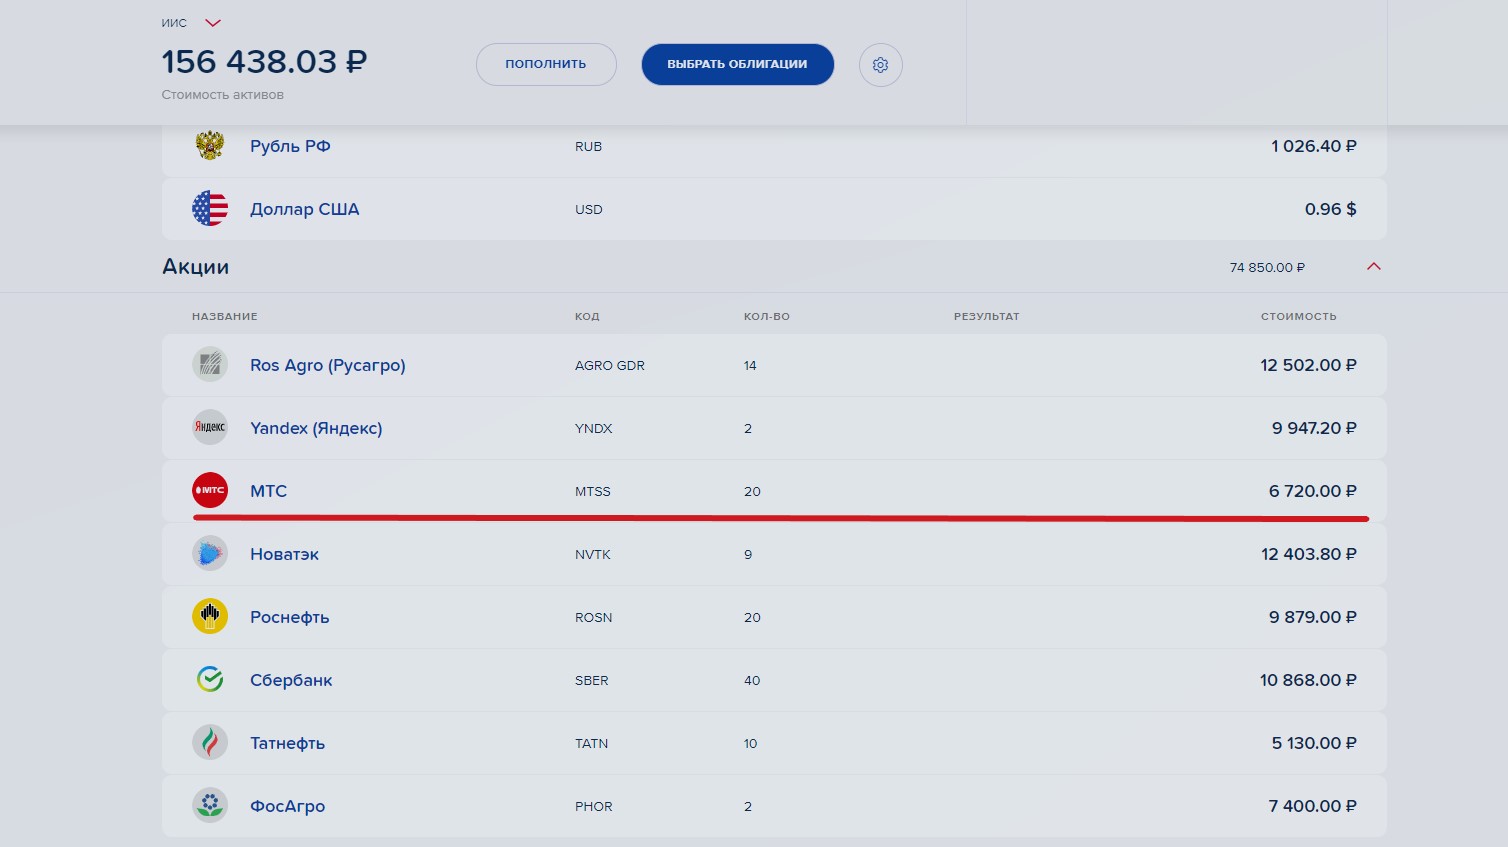This screenshot has width=1508, height=847.
Task: Click the 9 947.20 ₽ Yandex value
Action: tap(1314, 428)
